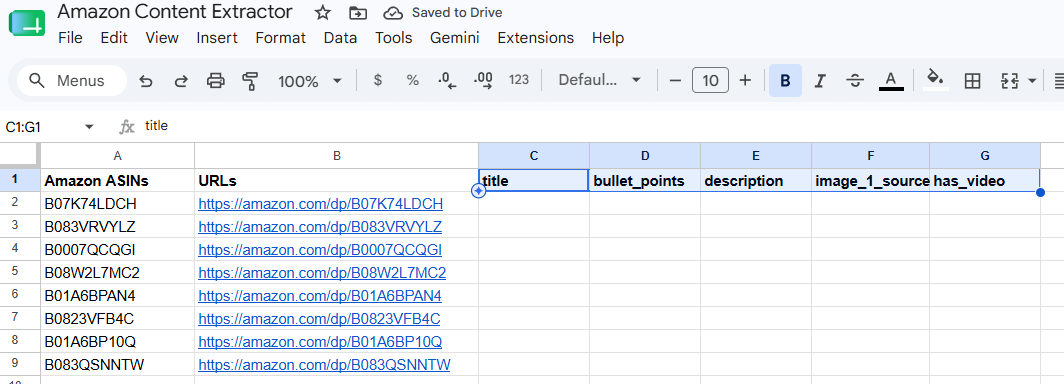
Task: Open the amazon.com/dp/B083QSNNTW link
Action: [x=324, y=365]
